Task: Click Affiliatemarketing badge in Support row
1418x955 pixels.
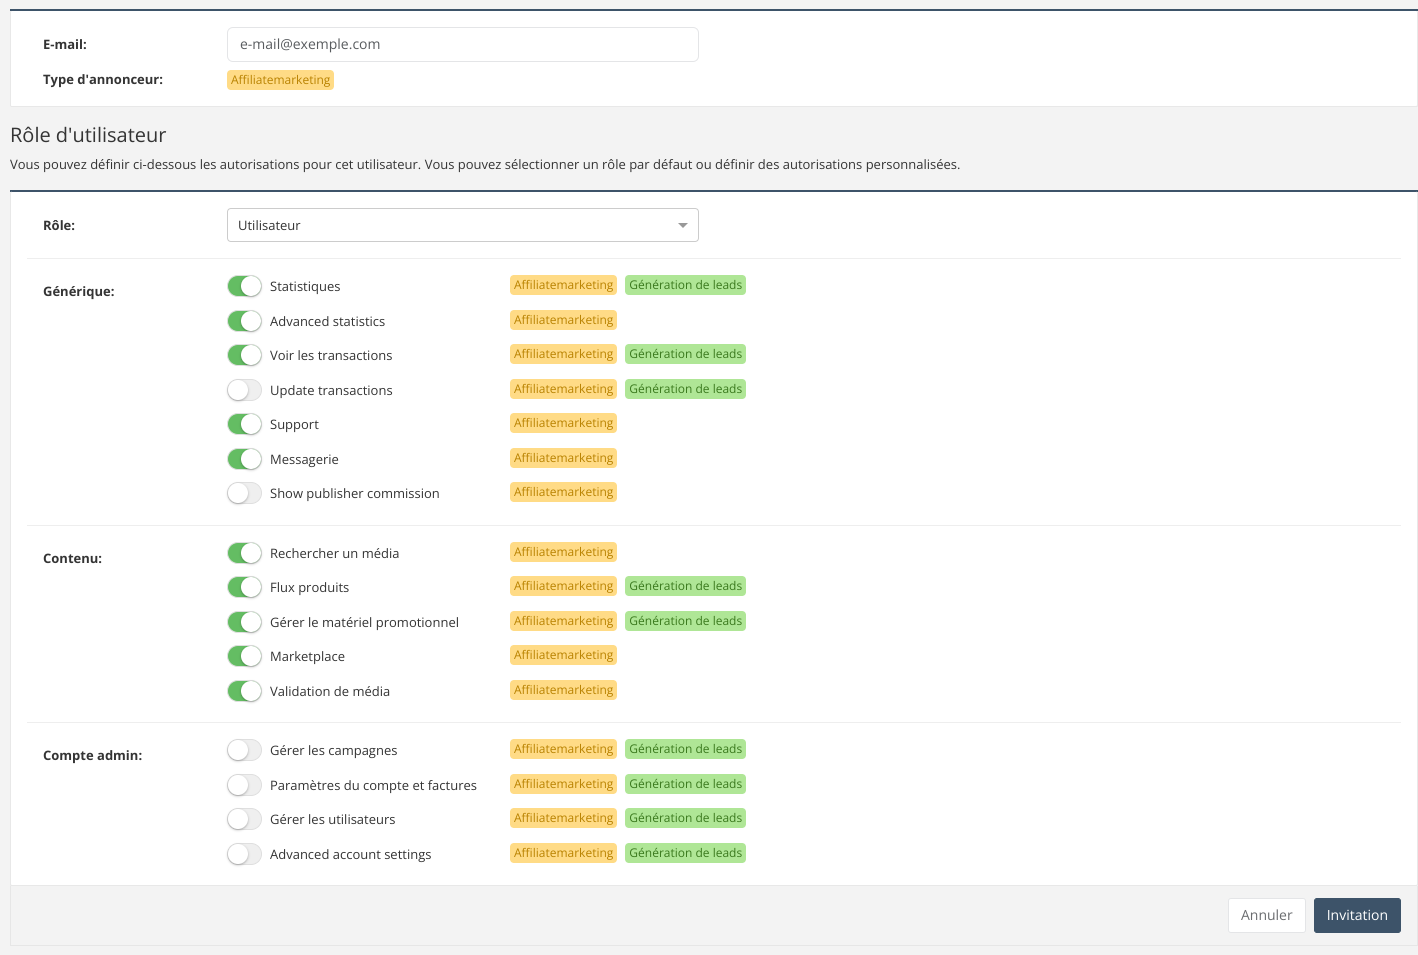Action: tap(563, 423)
